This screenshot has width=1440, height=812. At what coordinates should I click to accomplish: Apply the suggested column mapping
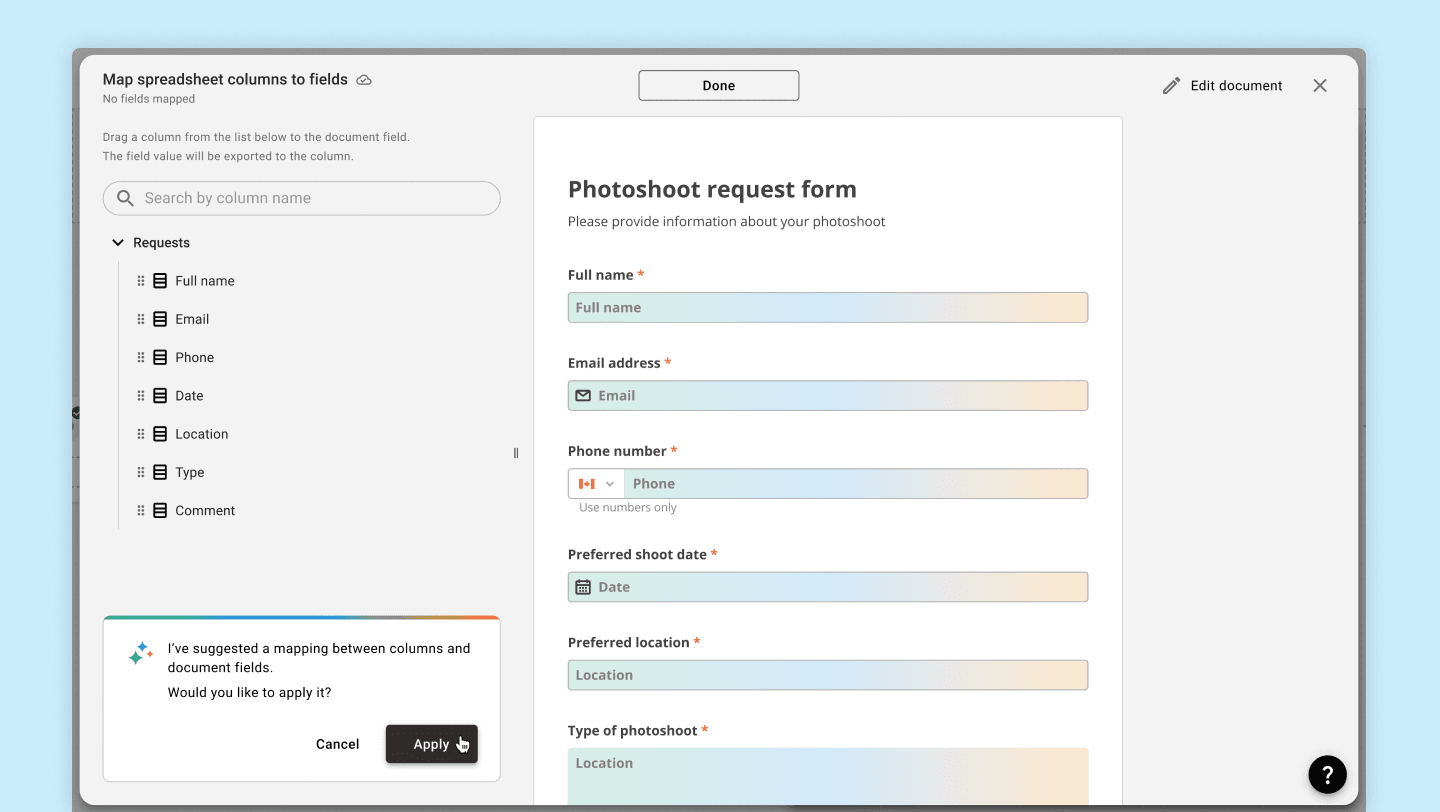432,744
